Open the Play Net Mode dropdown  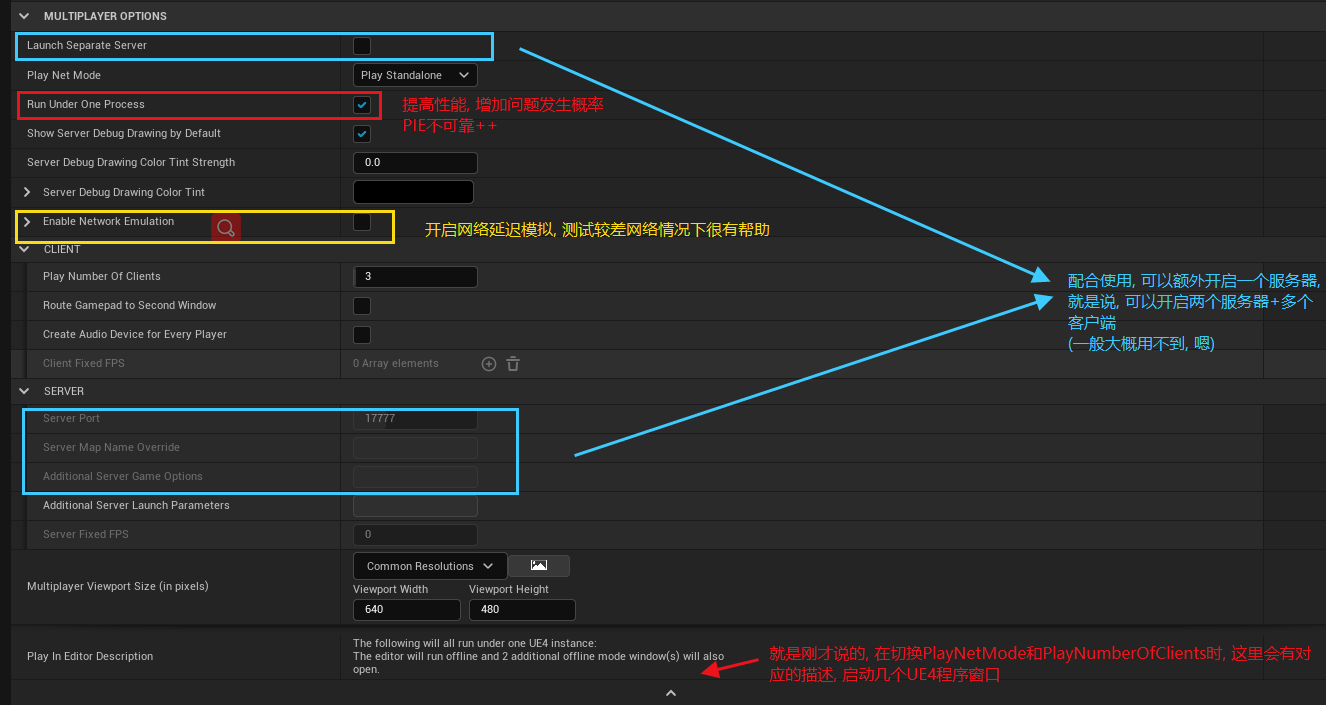[414, 74]
